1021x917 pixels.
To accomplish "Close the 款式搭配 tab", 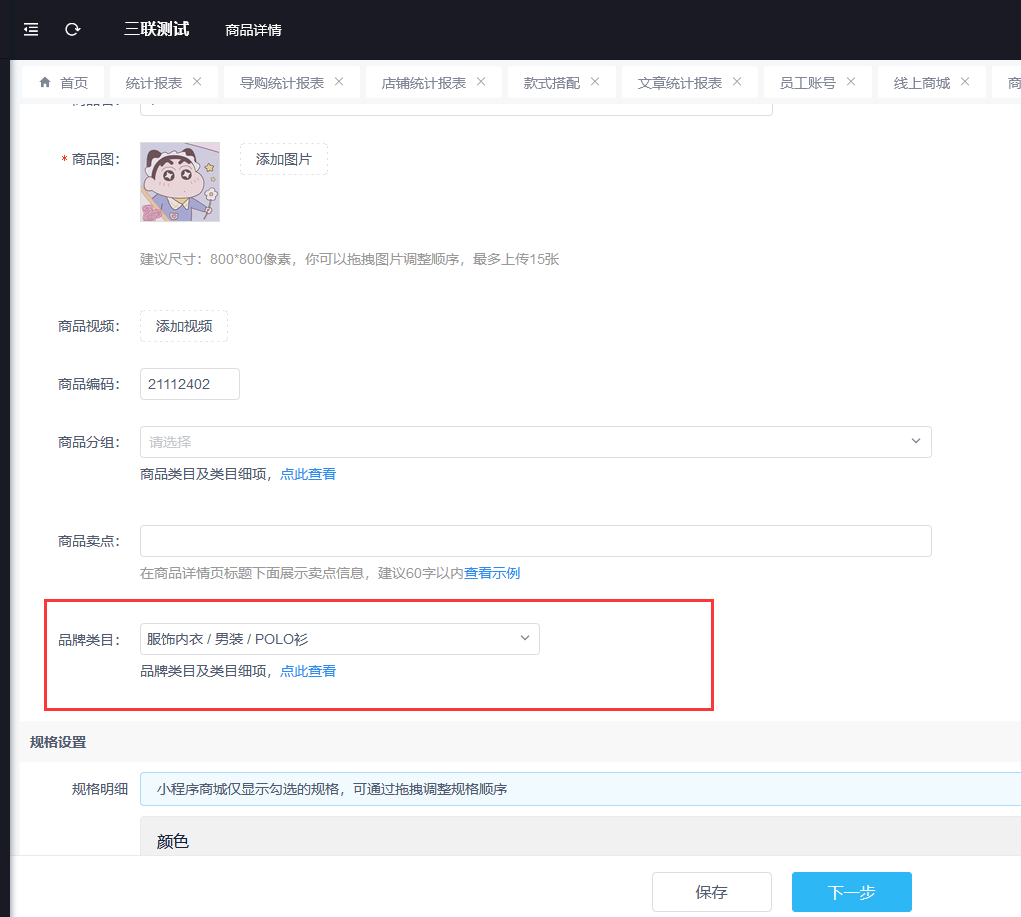I will [594, 81].
